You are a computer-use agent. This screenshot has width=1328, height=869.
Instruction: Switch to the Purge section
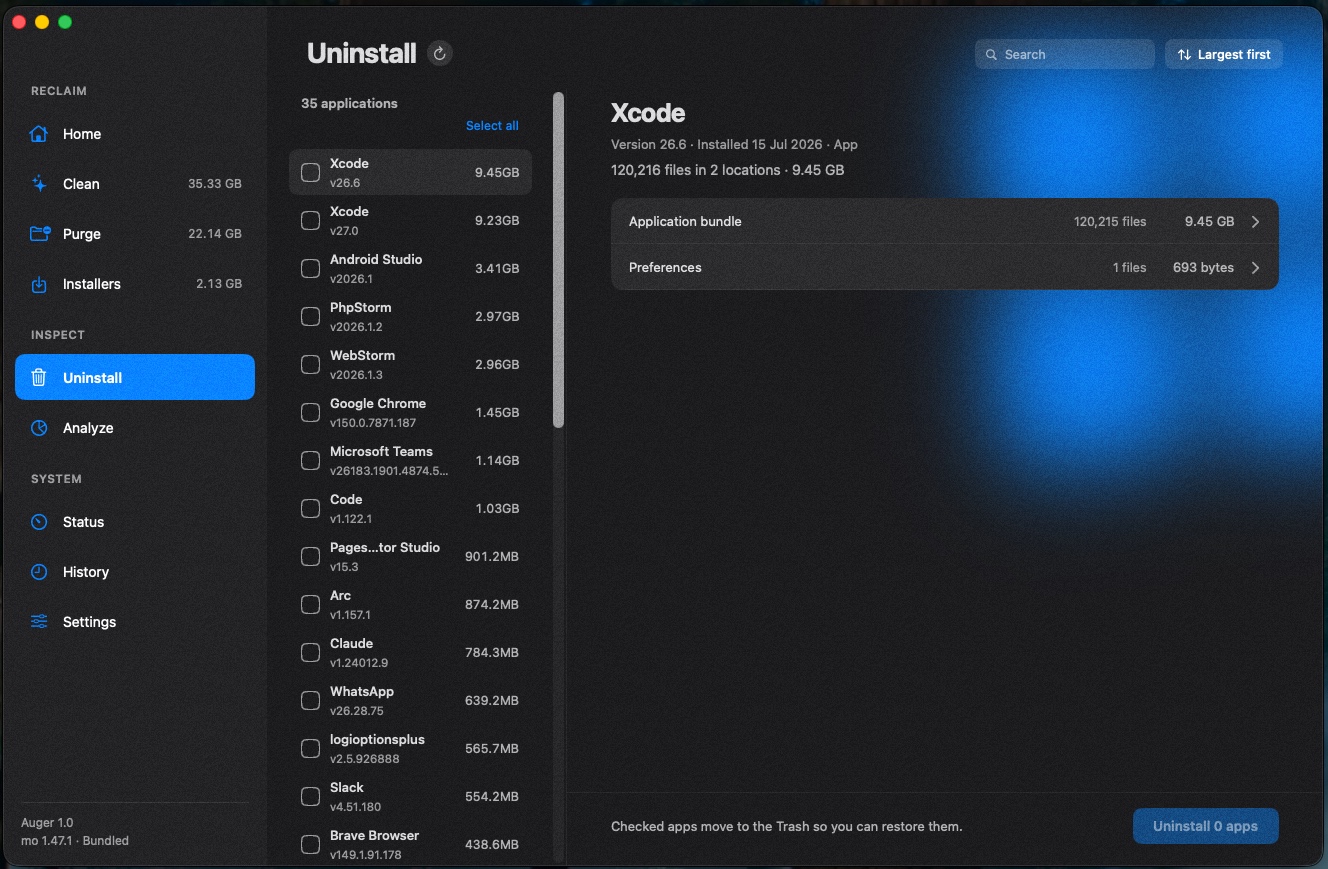pyautogui.click(x=135, y=234)
